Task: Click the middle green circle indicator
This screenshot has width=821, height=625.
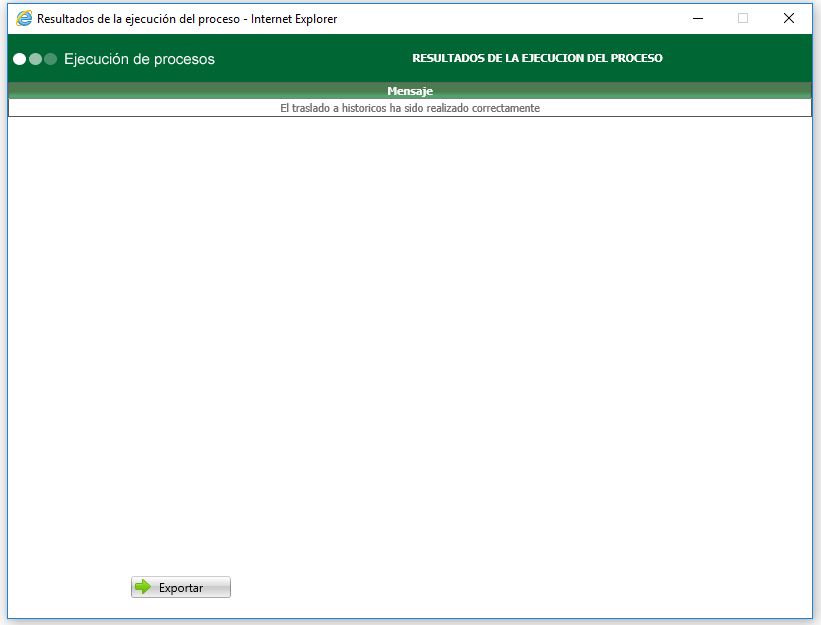Action: 33,58
